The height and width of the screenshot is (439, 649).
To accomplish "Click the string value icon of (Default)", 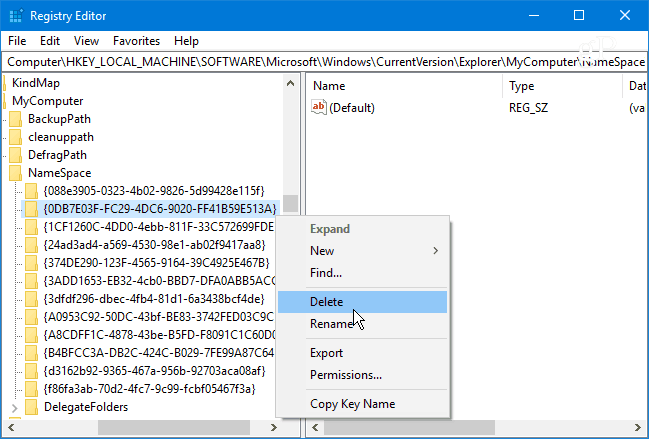I will point(319,108).
